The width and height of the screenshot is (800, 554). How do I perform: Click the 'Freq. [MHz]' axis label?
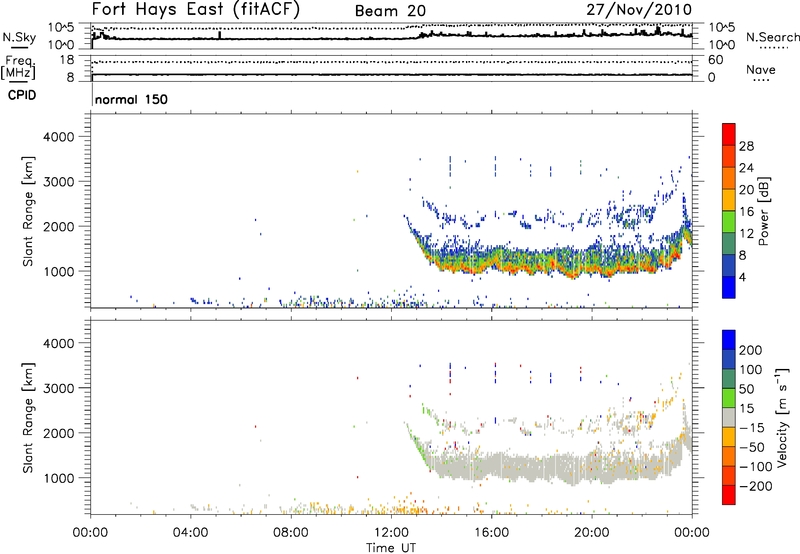tap(18, 68)
